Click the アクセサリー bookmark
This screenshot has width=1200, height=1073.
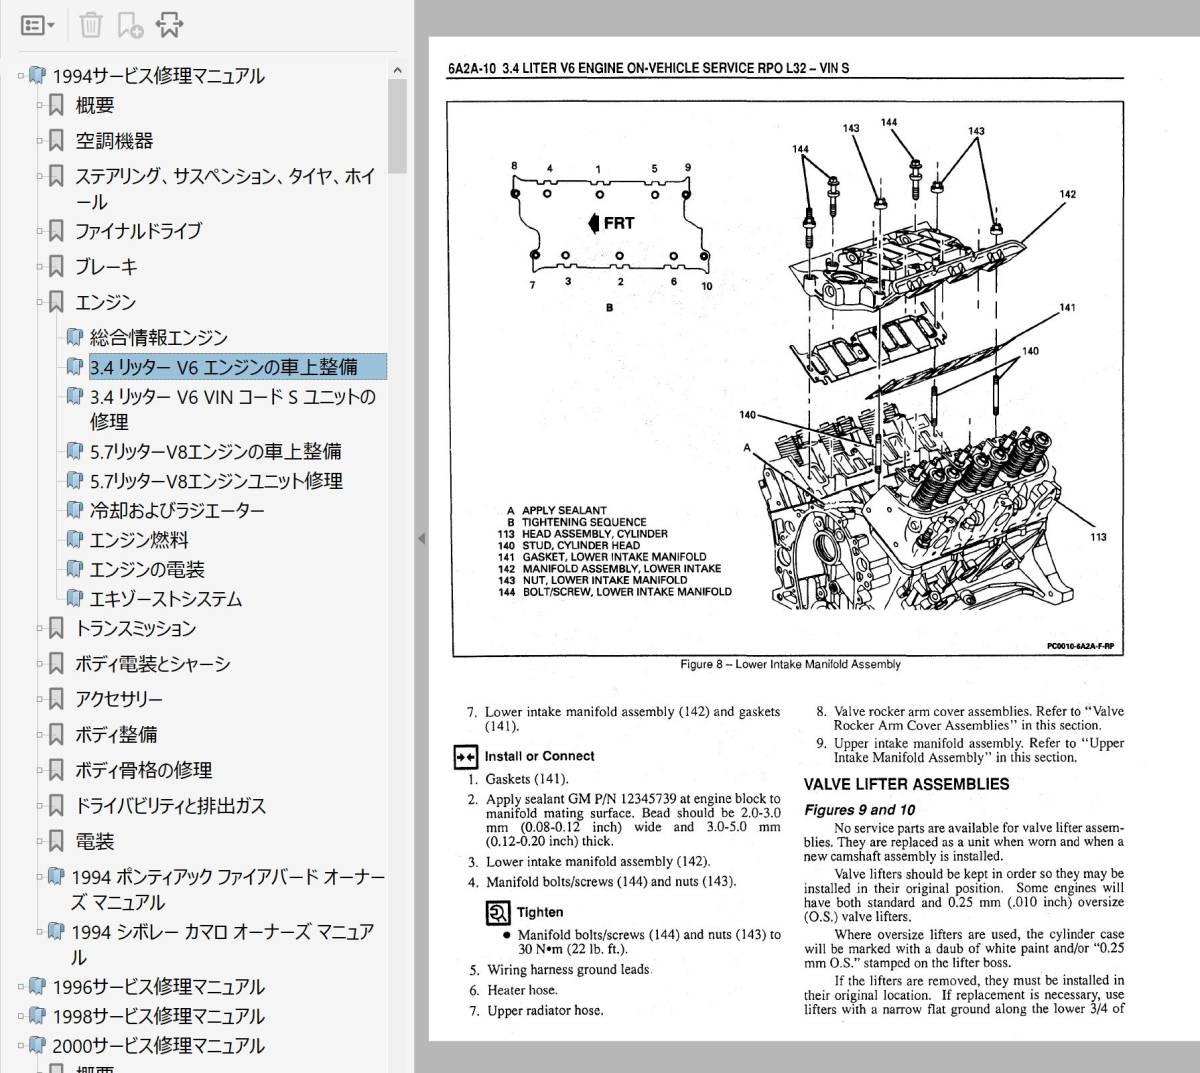click(119, 699)
